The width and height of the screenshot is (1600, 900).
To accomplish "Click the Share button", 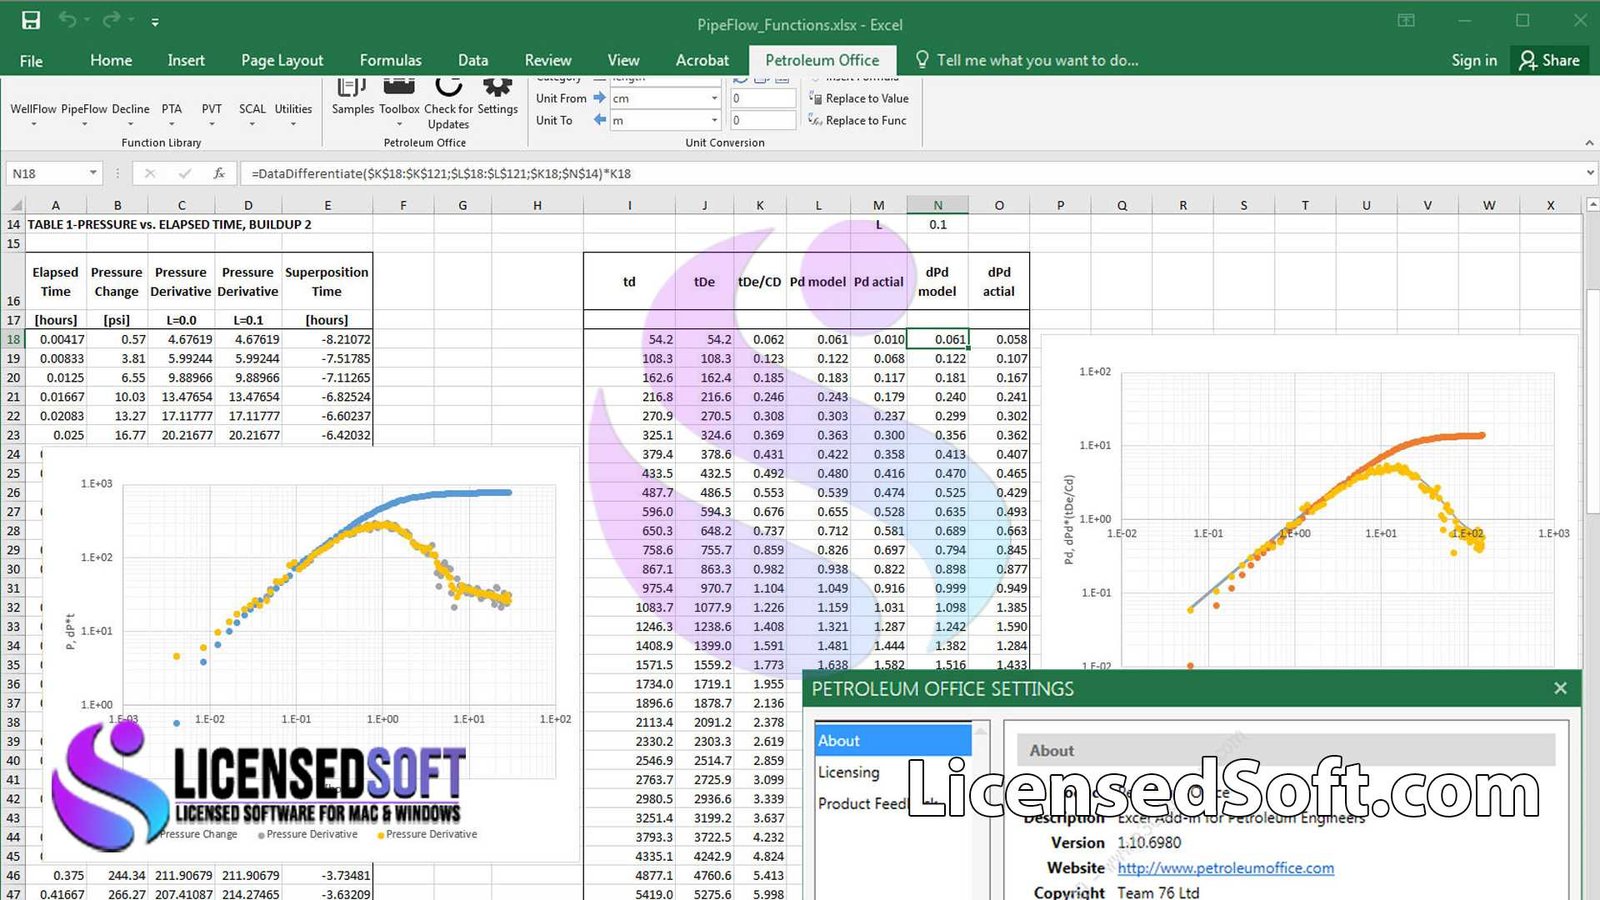I will 1550,60.
